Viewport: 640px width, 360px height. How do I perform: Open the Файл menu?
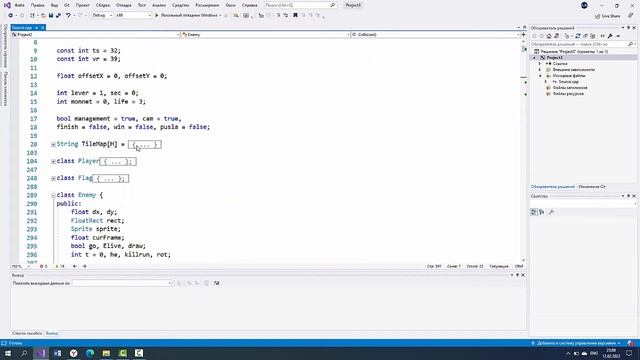20,5
